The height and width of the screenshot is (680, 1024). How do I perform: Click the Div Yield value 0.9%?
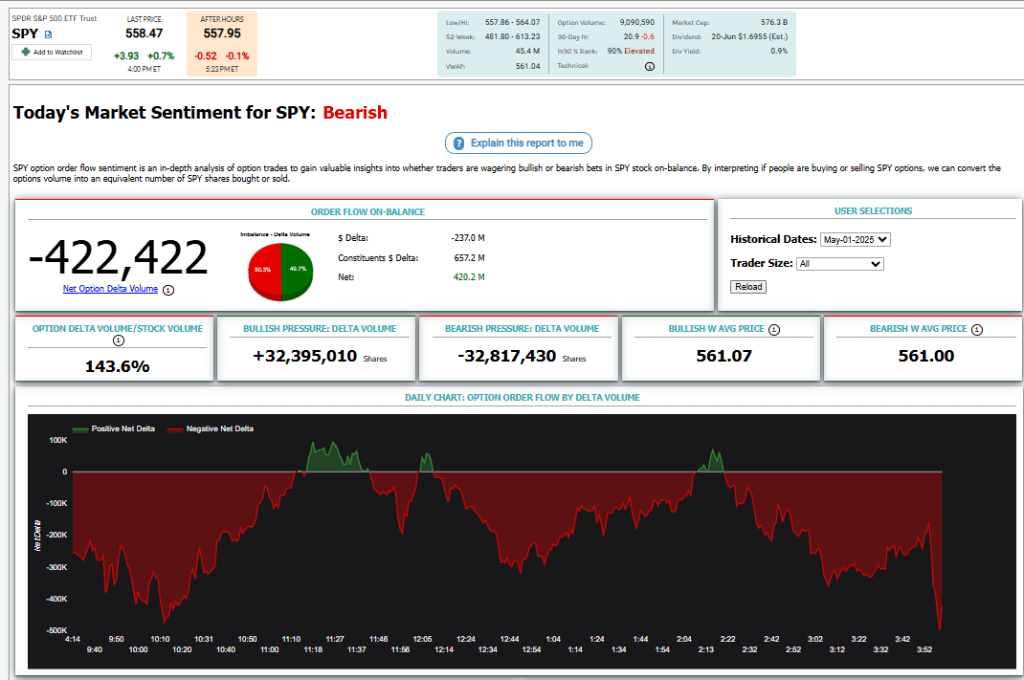point(779,51)
